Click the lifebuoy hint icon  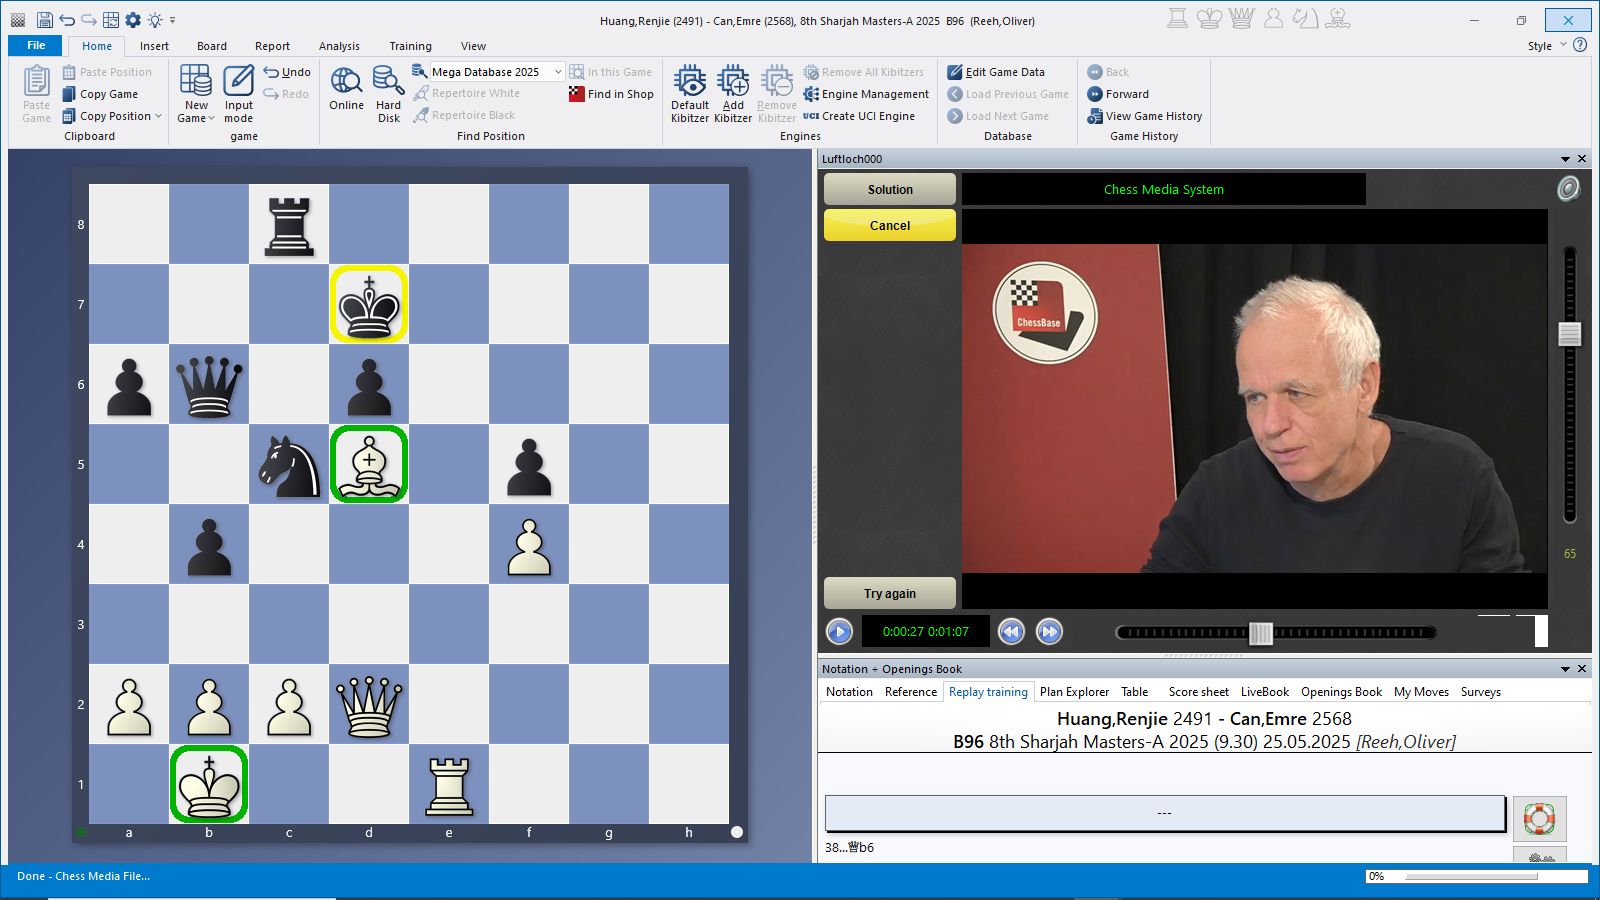1539,818
